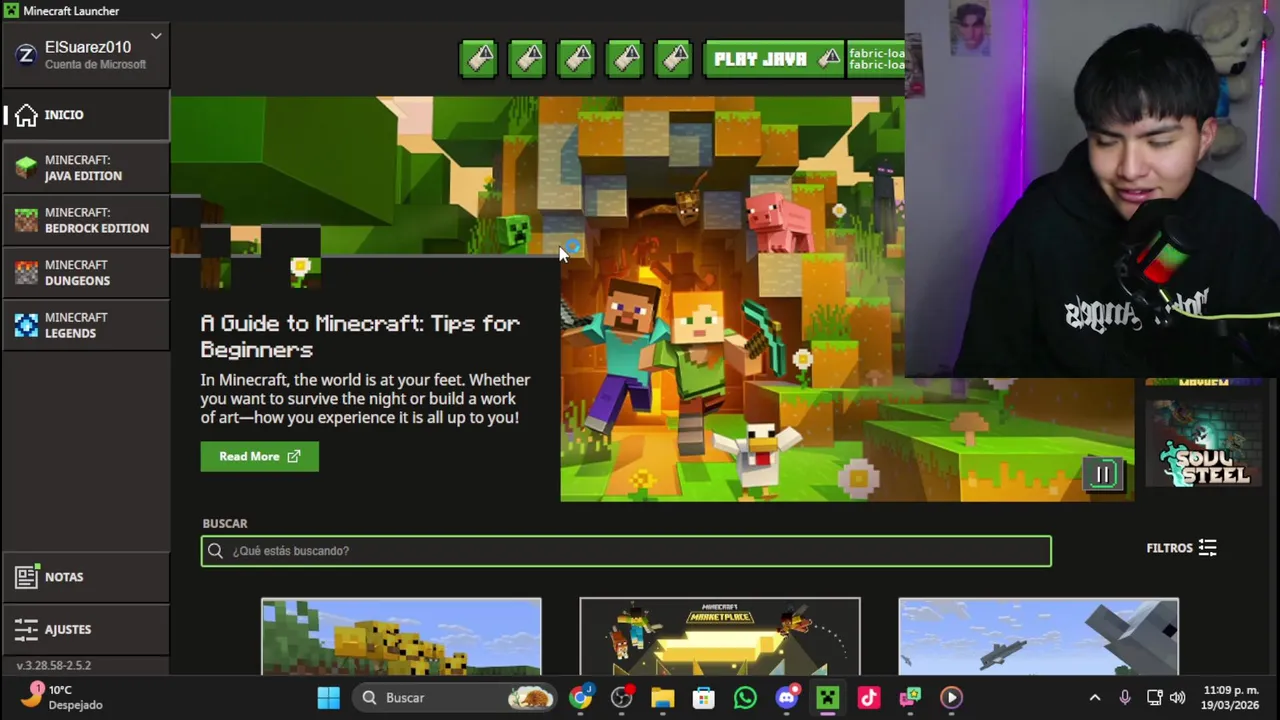
Task: Open the Minecraft Marketplace card
Action: [x=720, y=637]
